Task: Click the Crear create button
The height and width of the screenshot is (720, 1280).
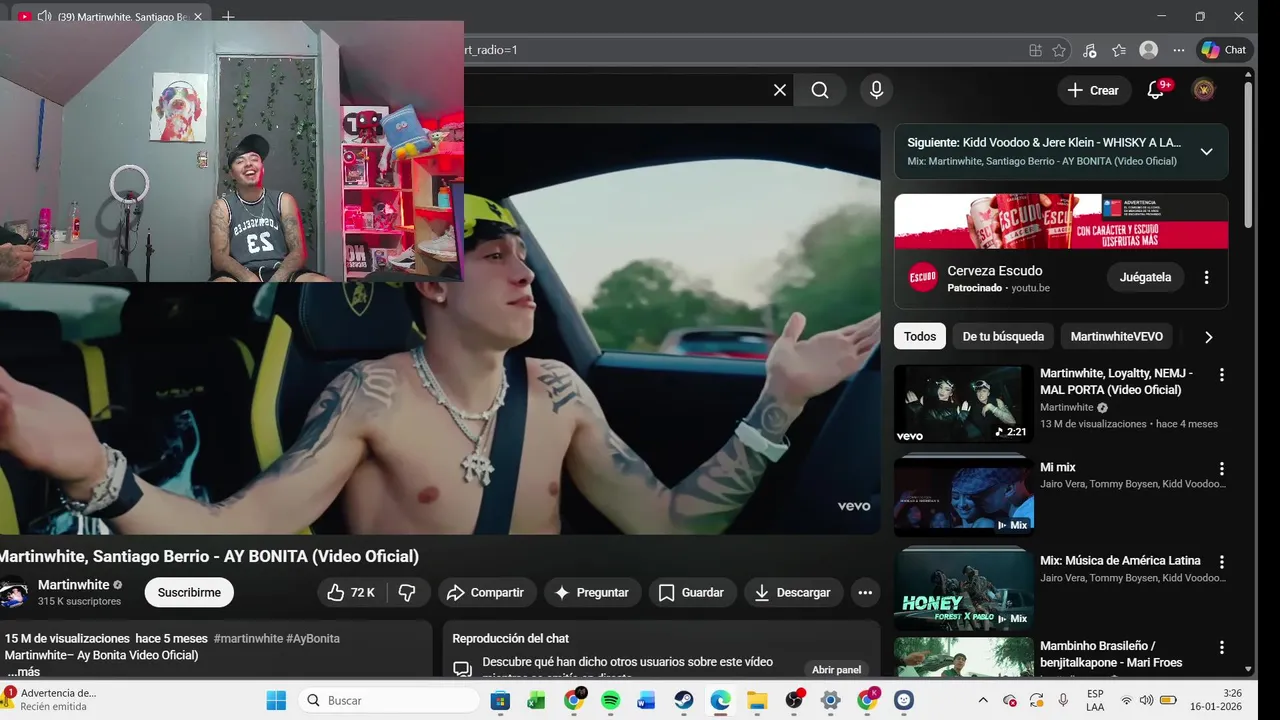Action: (x=1094, y=90)
